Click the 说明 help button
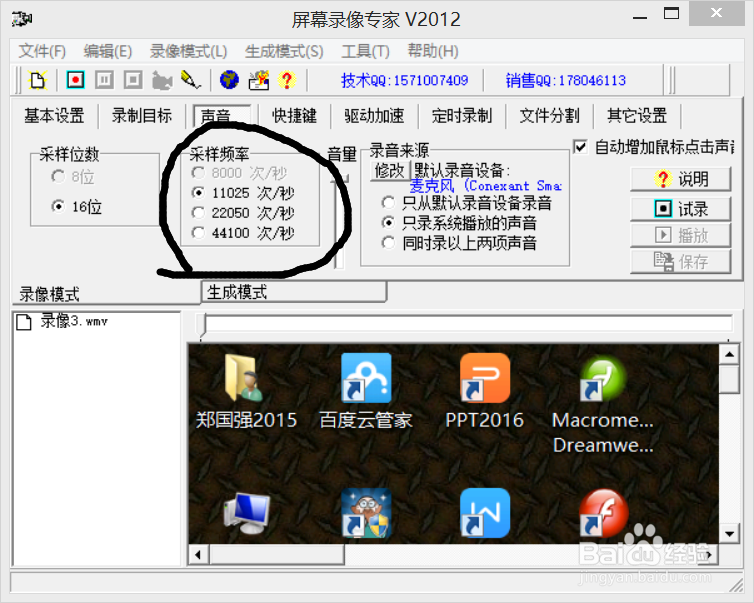This screenshot has height=603, width=754. point(681,179)
